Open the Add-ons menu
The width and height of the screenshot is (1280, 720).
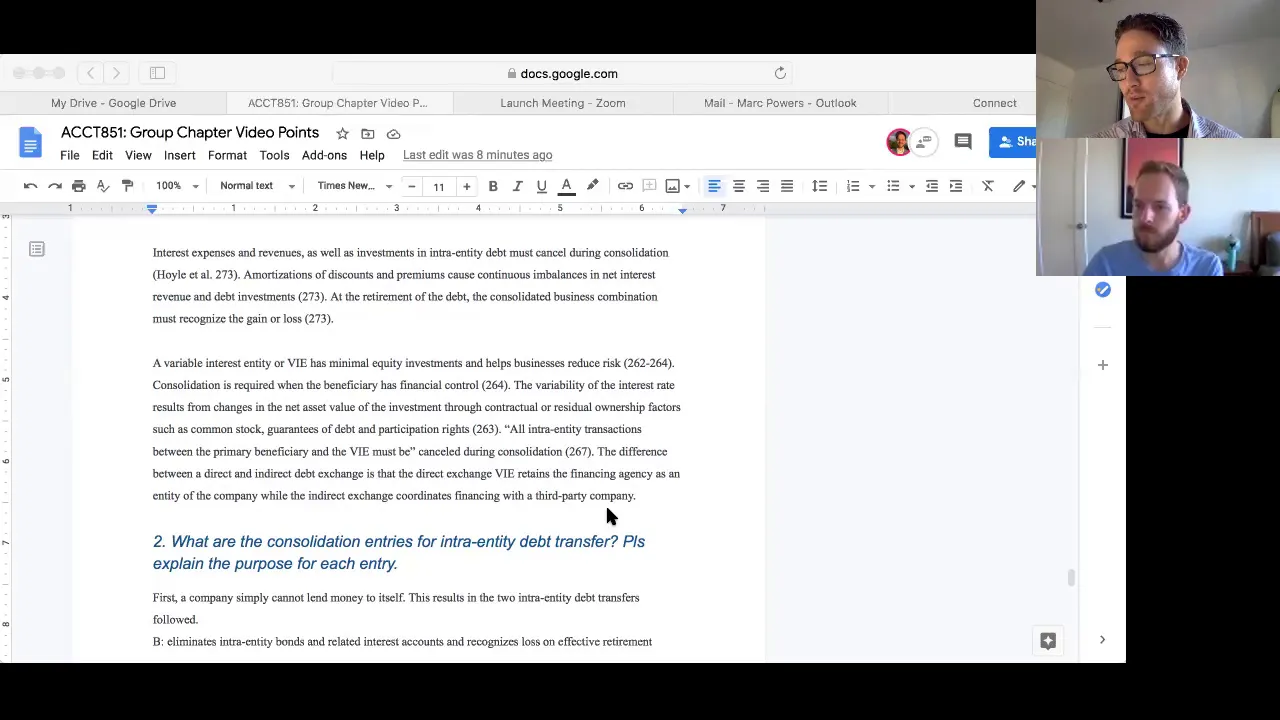point(324,155)
